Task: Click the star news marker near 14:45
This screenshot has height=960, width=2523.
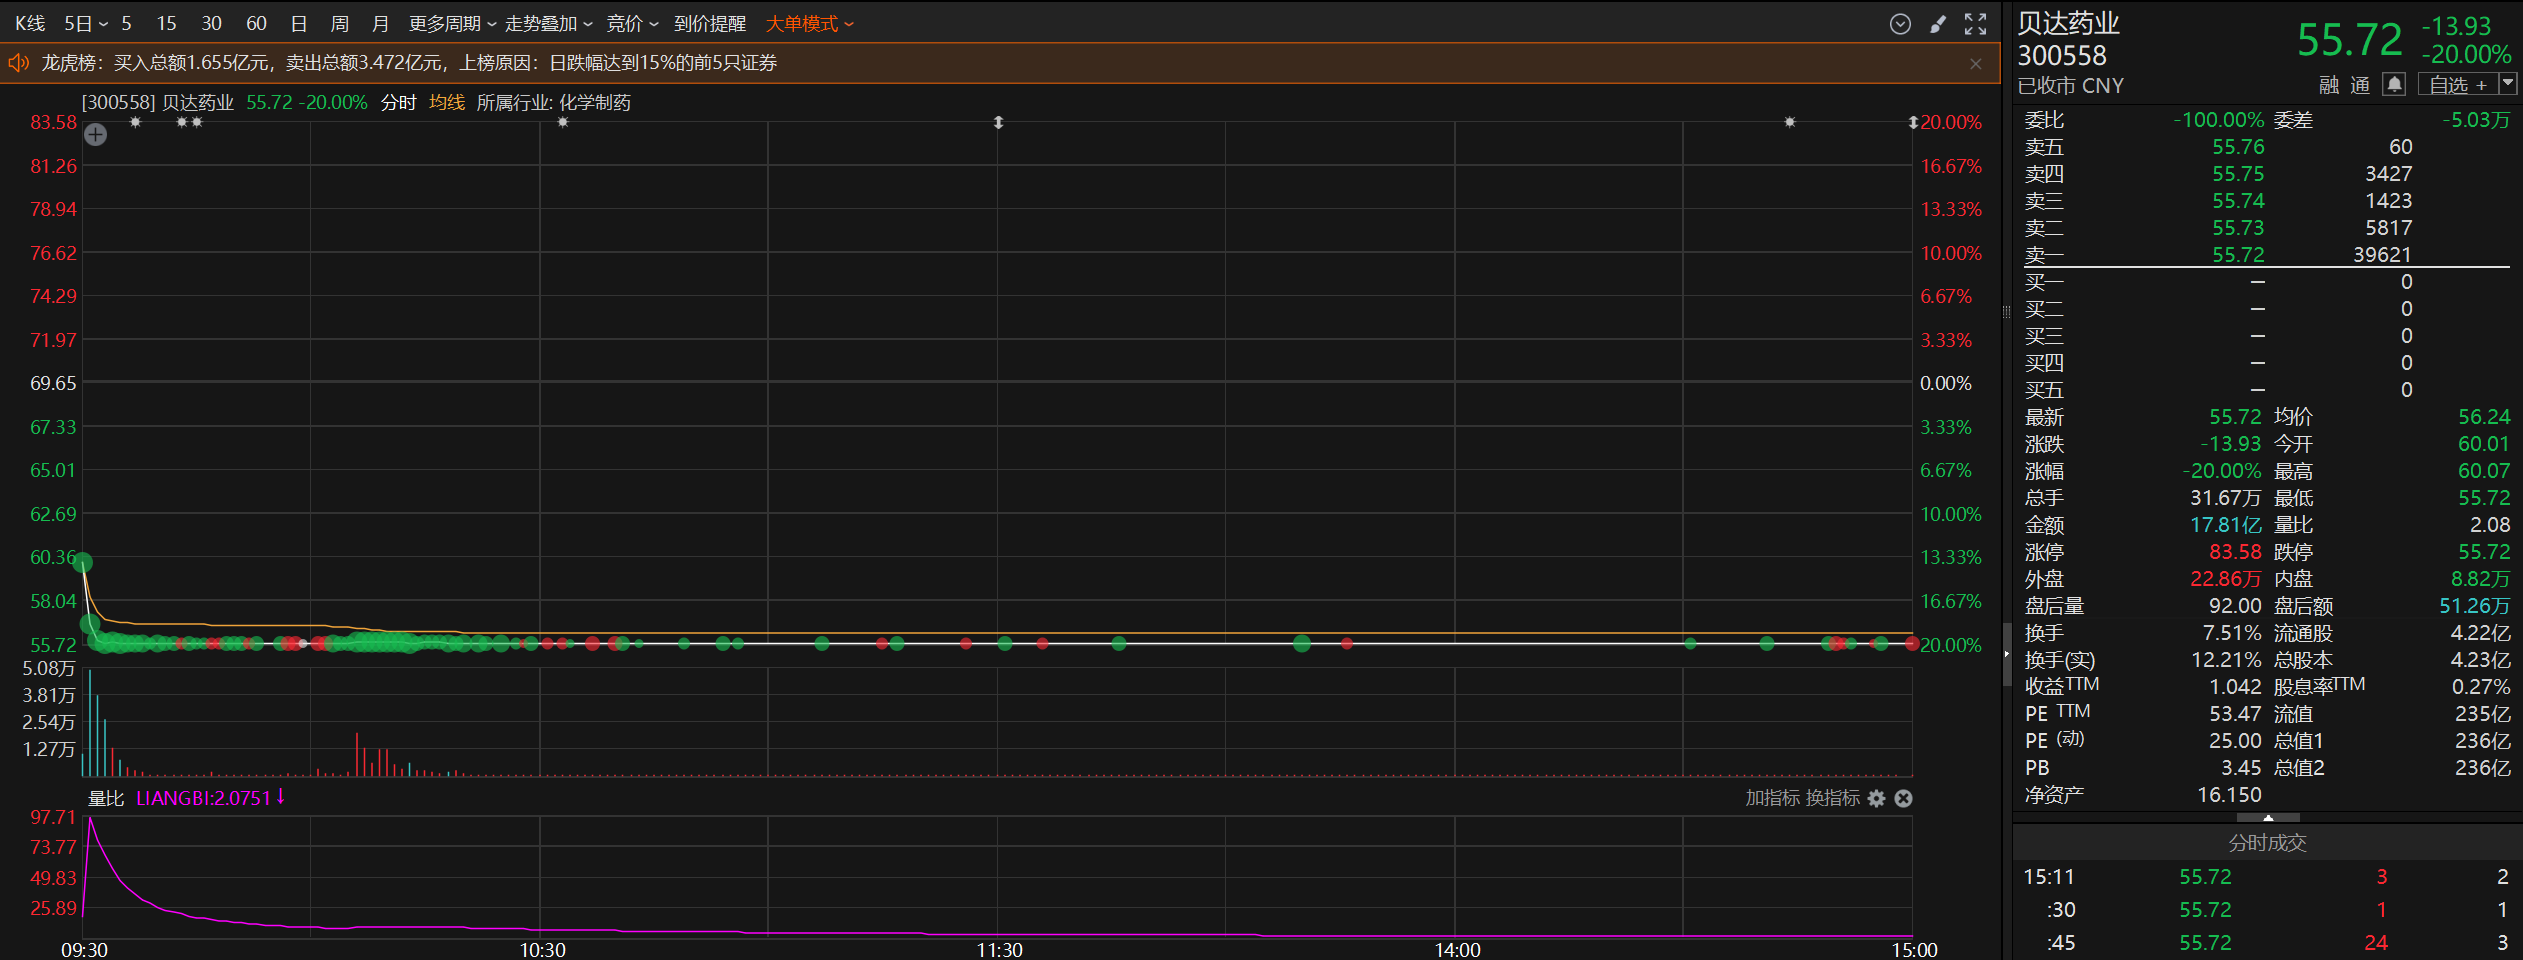Action: (1790, 122)
